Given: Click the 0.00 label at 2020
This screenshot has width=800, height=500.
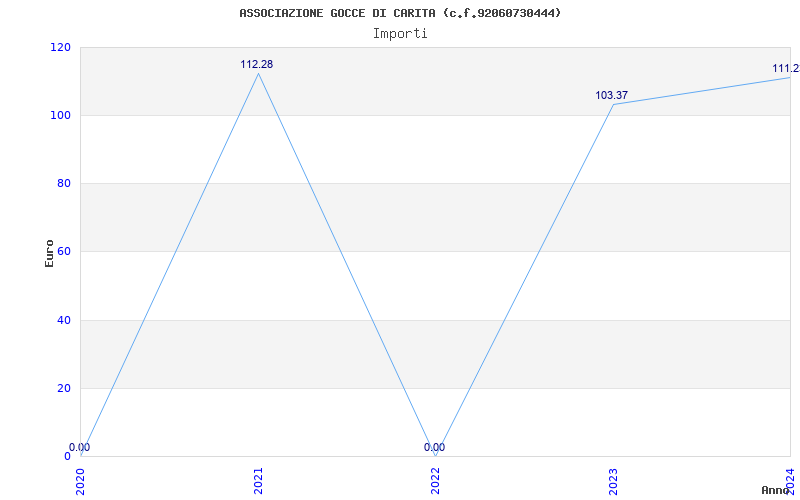Looking at the screenshot, I should [80, 447].
